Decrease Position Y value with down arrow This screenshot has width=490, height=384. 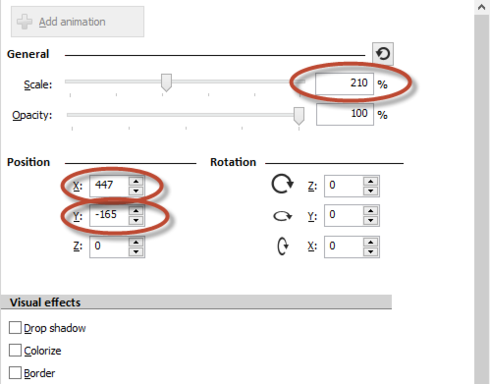point(136,220)
